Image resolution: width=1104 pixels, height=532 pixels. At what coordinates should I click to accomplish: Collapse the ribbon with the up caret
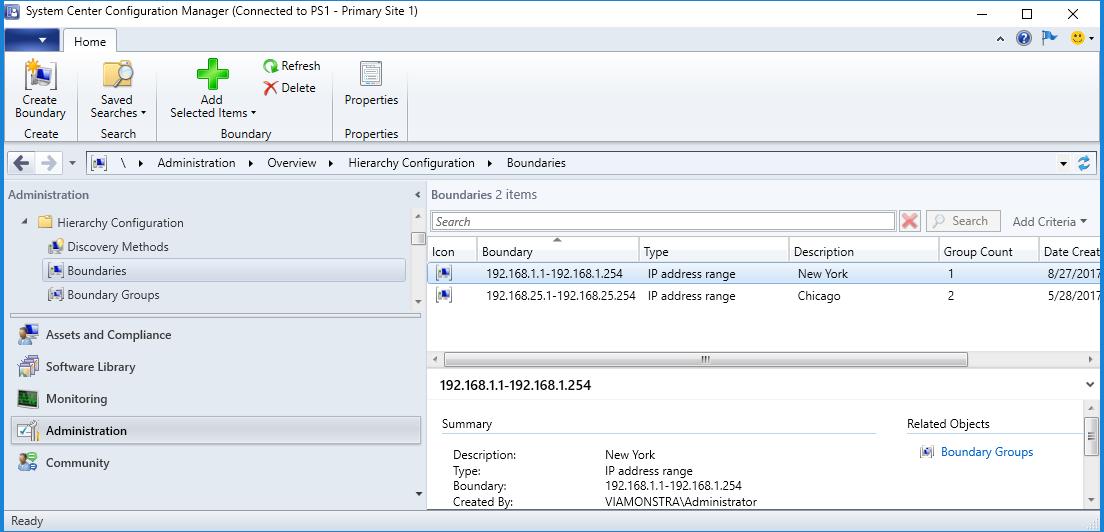tap(1000, 39)
